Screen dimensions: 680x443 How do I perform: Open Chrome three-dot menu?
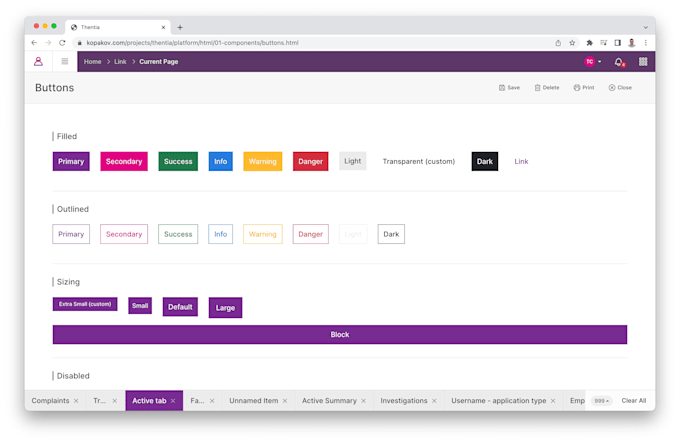[x=646, y=42]
